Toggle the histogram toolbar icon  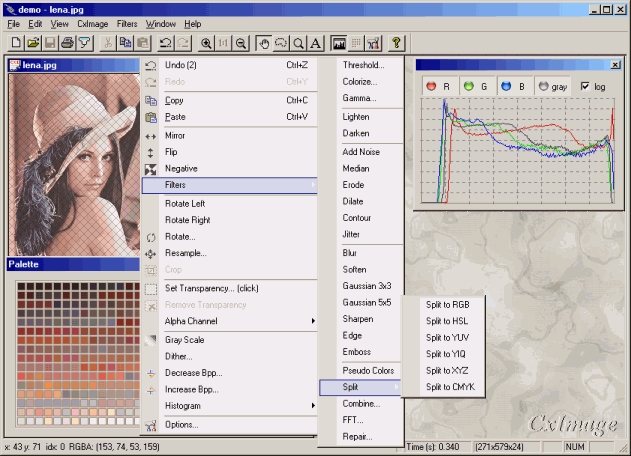(x=339, y=43)
